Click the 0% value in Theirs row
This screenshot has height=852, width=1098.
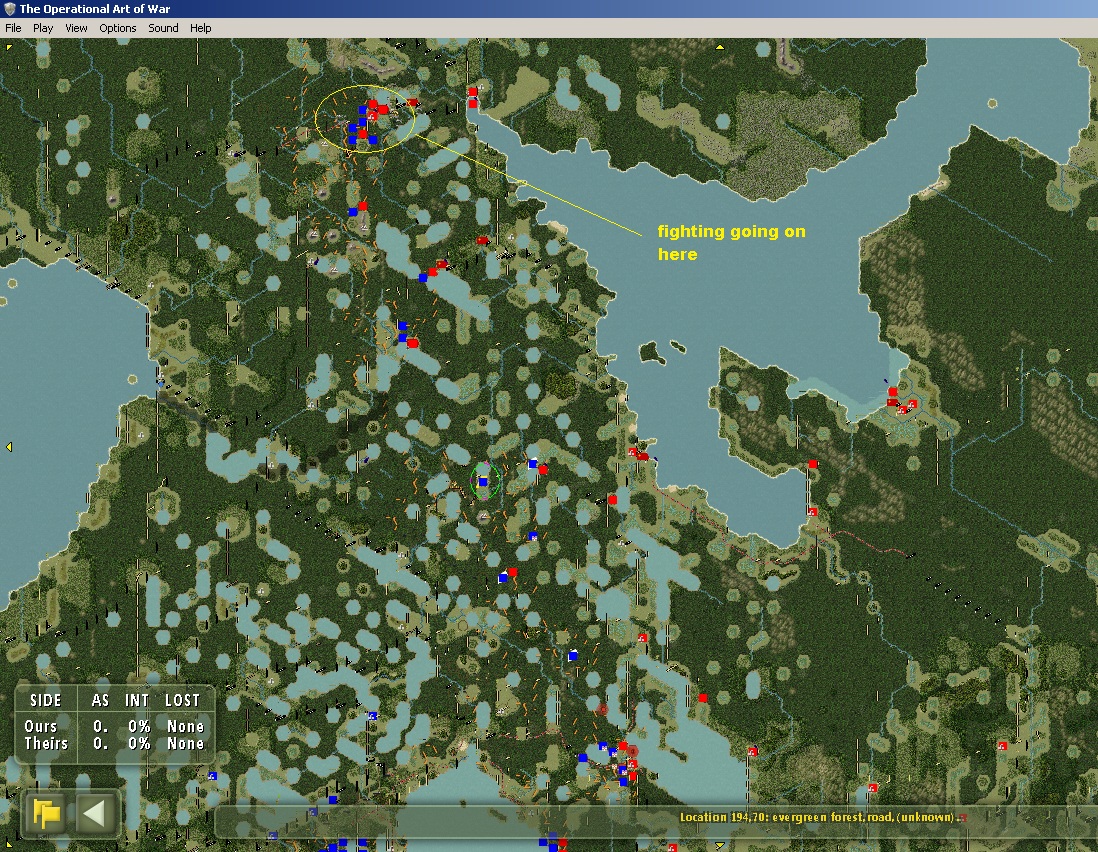(x=139, y=743)
